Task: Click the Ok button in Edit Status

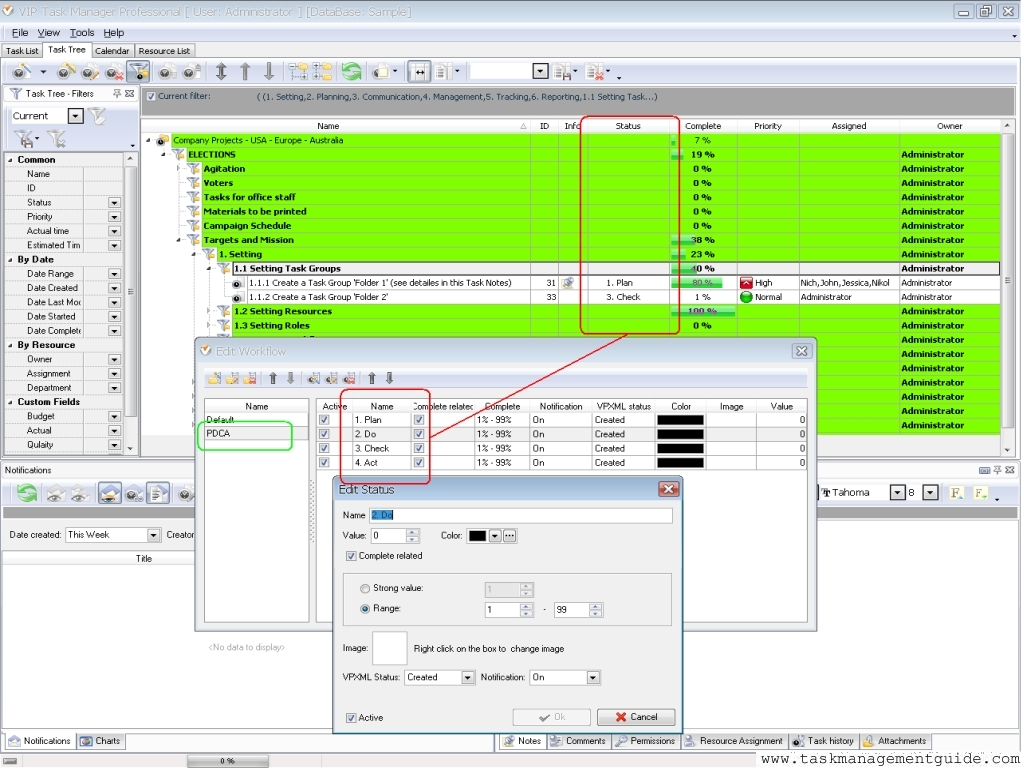Action: [x=552, y=717]
